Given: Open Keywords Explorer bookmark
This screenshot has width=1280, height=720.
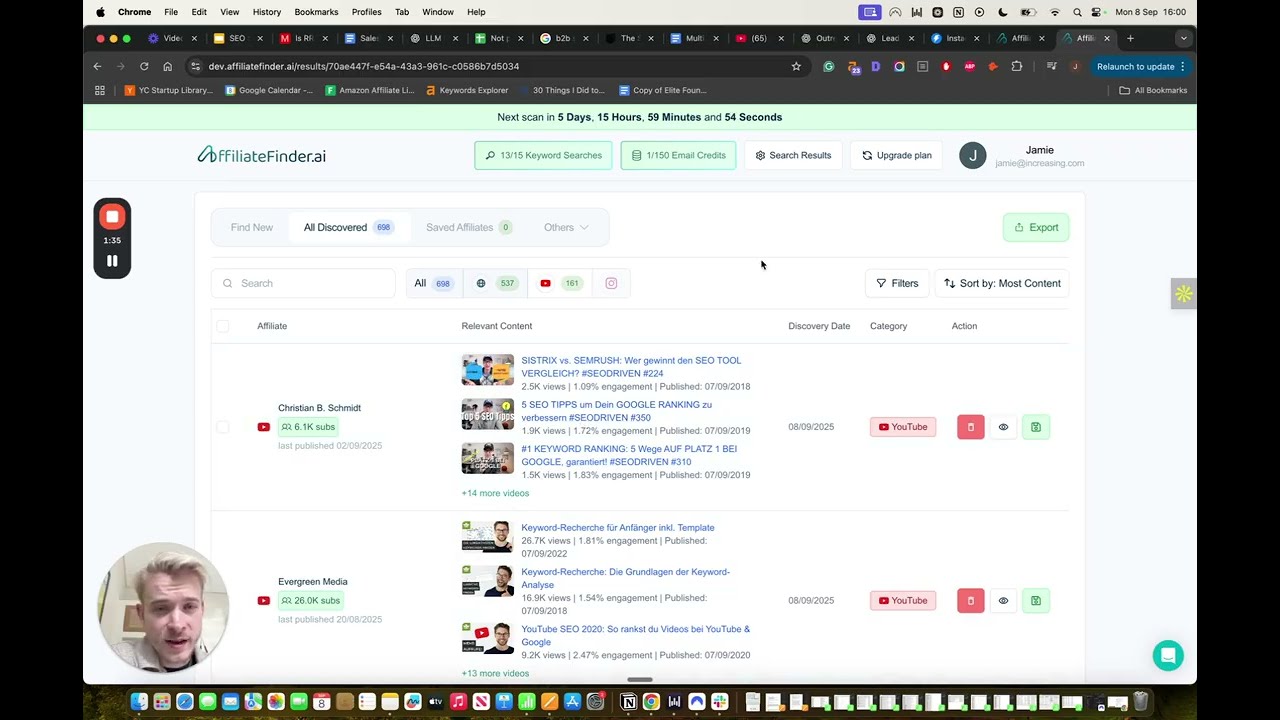Looking at the screenshot, I should click(467, 90).
